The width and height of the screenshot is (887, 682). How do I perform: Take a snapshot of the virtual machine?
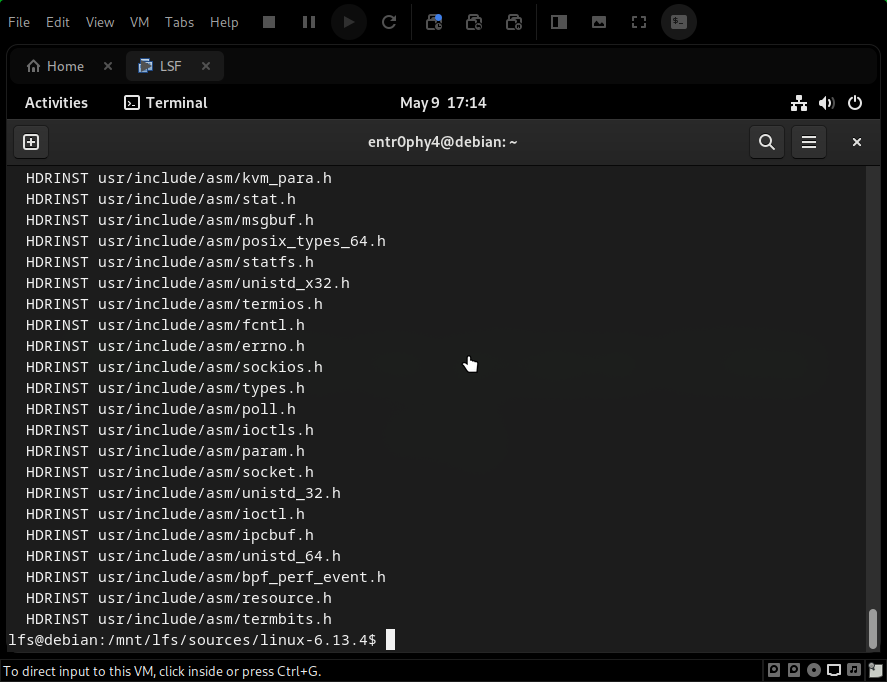coord(433,21)
